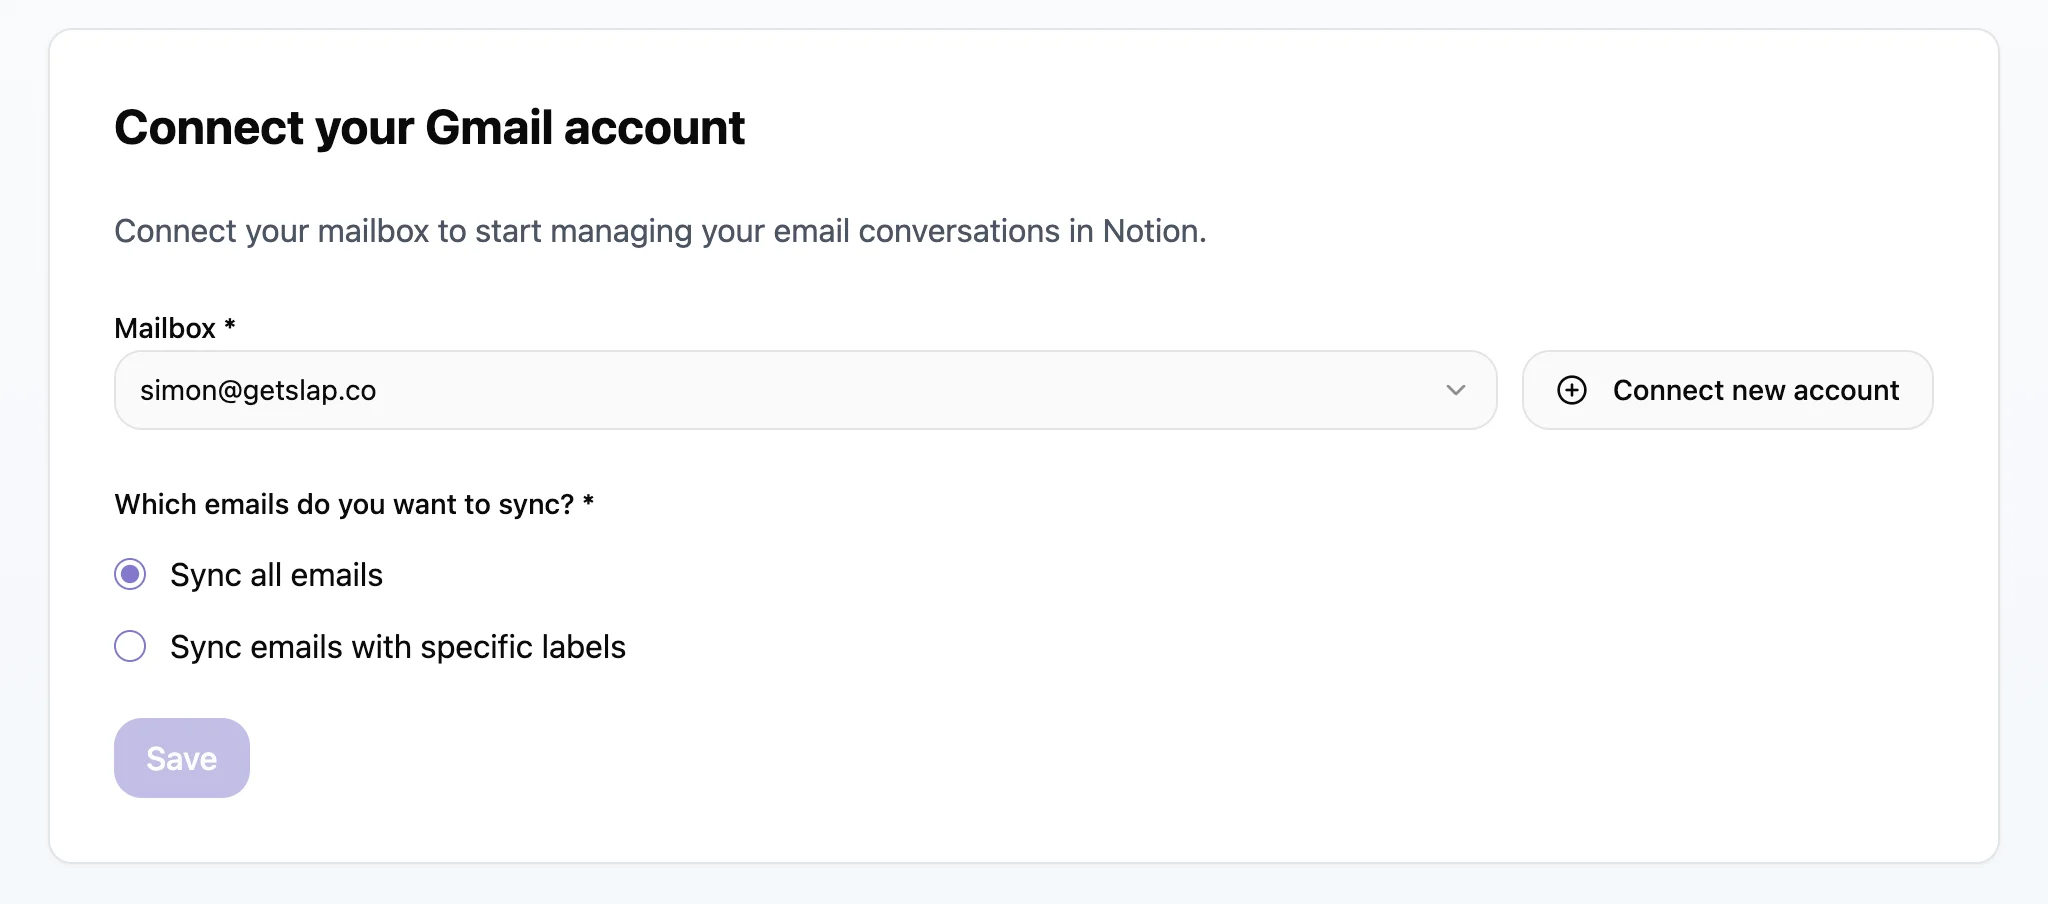
Task: Click the "Sync emails with specific labels" label text
Action: (x=397, y=647)
